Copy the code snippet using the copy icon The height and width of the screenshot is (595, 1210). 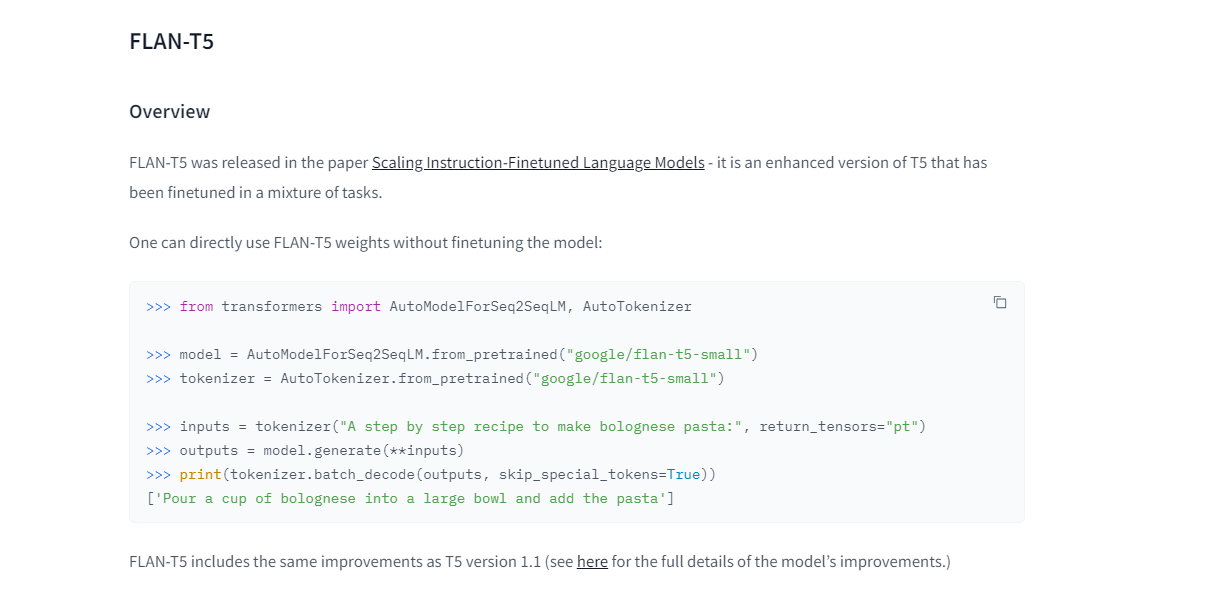[x=999, y=302]
